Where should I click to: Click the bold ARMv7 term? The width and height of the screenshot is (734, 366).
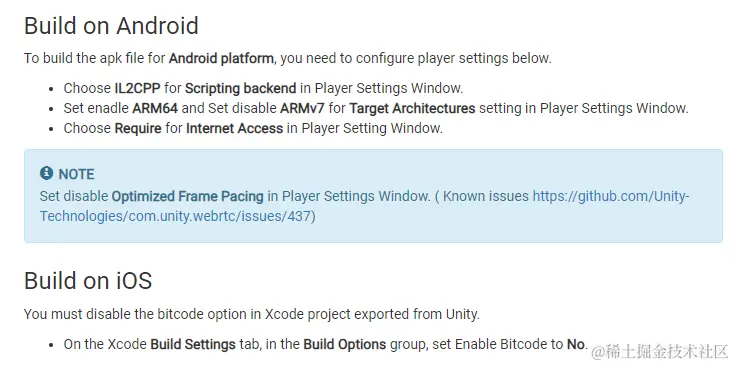pos(302,108)
